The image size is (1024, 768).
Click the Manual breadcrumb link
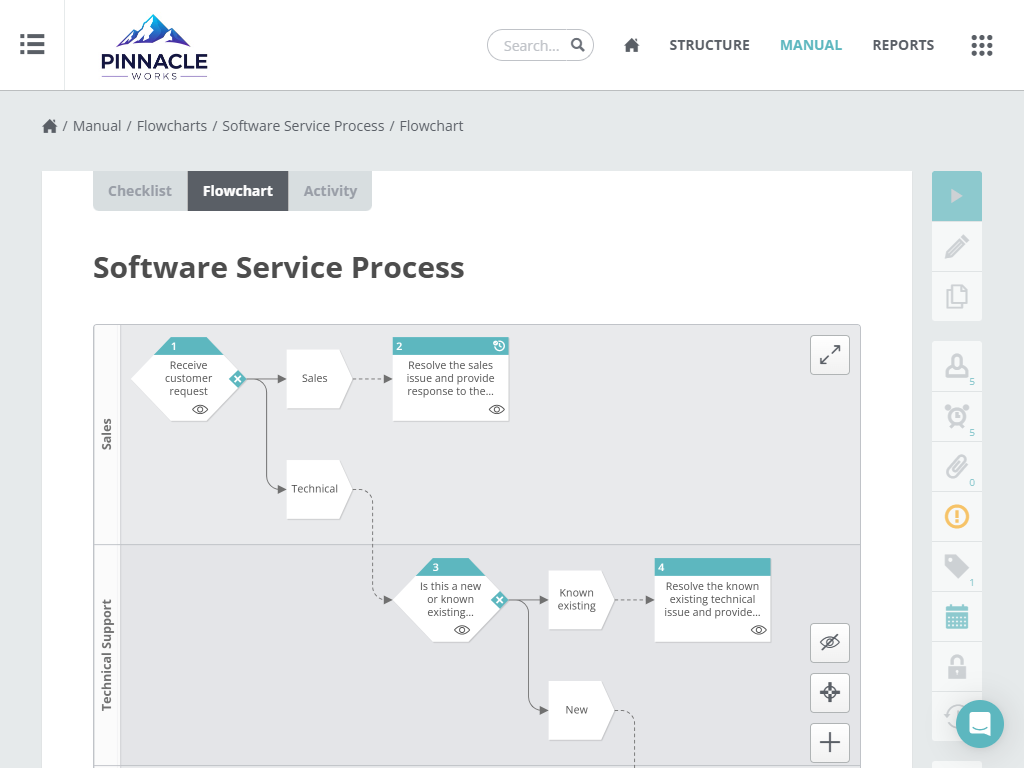pyautogui.click(x=97, y=126)
